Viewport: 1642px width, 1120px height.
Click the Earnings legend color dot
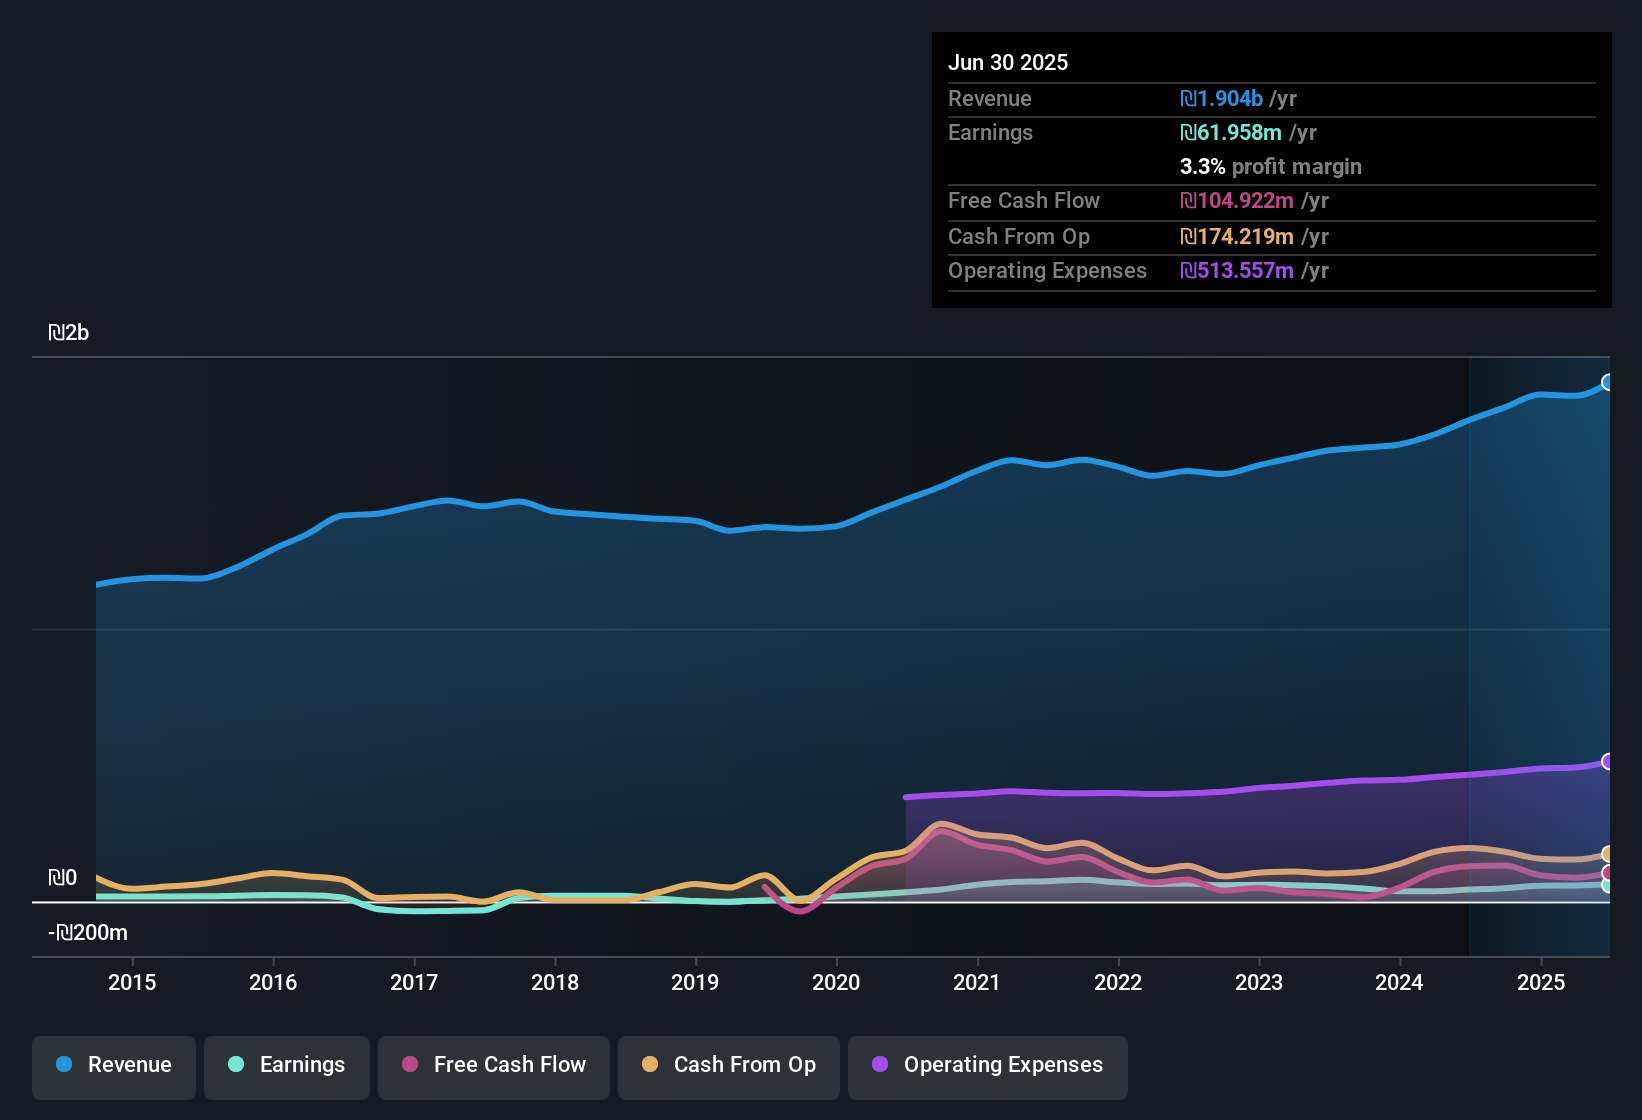tap(236, 1065)
